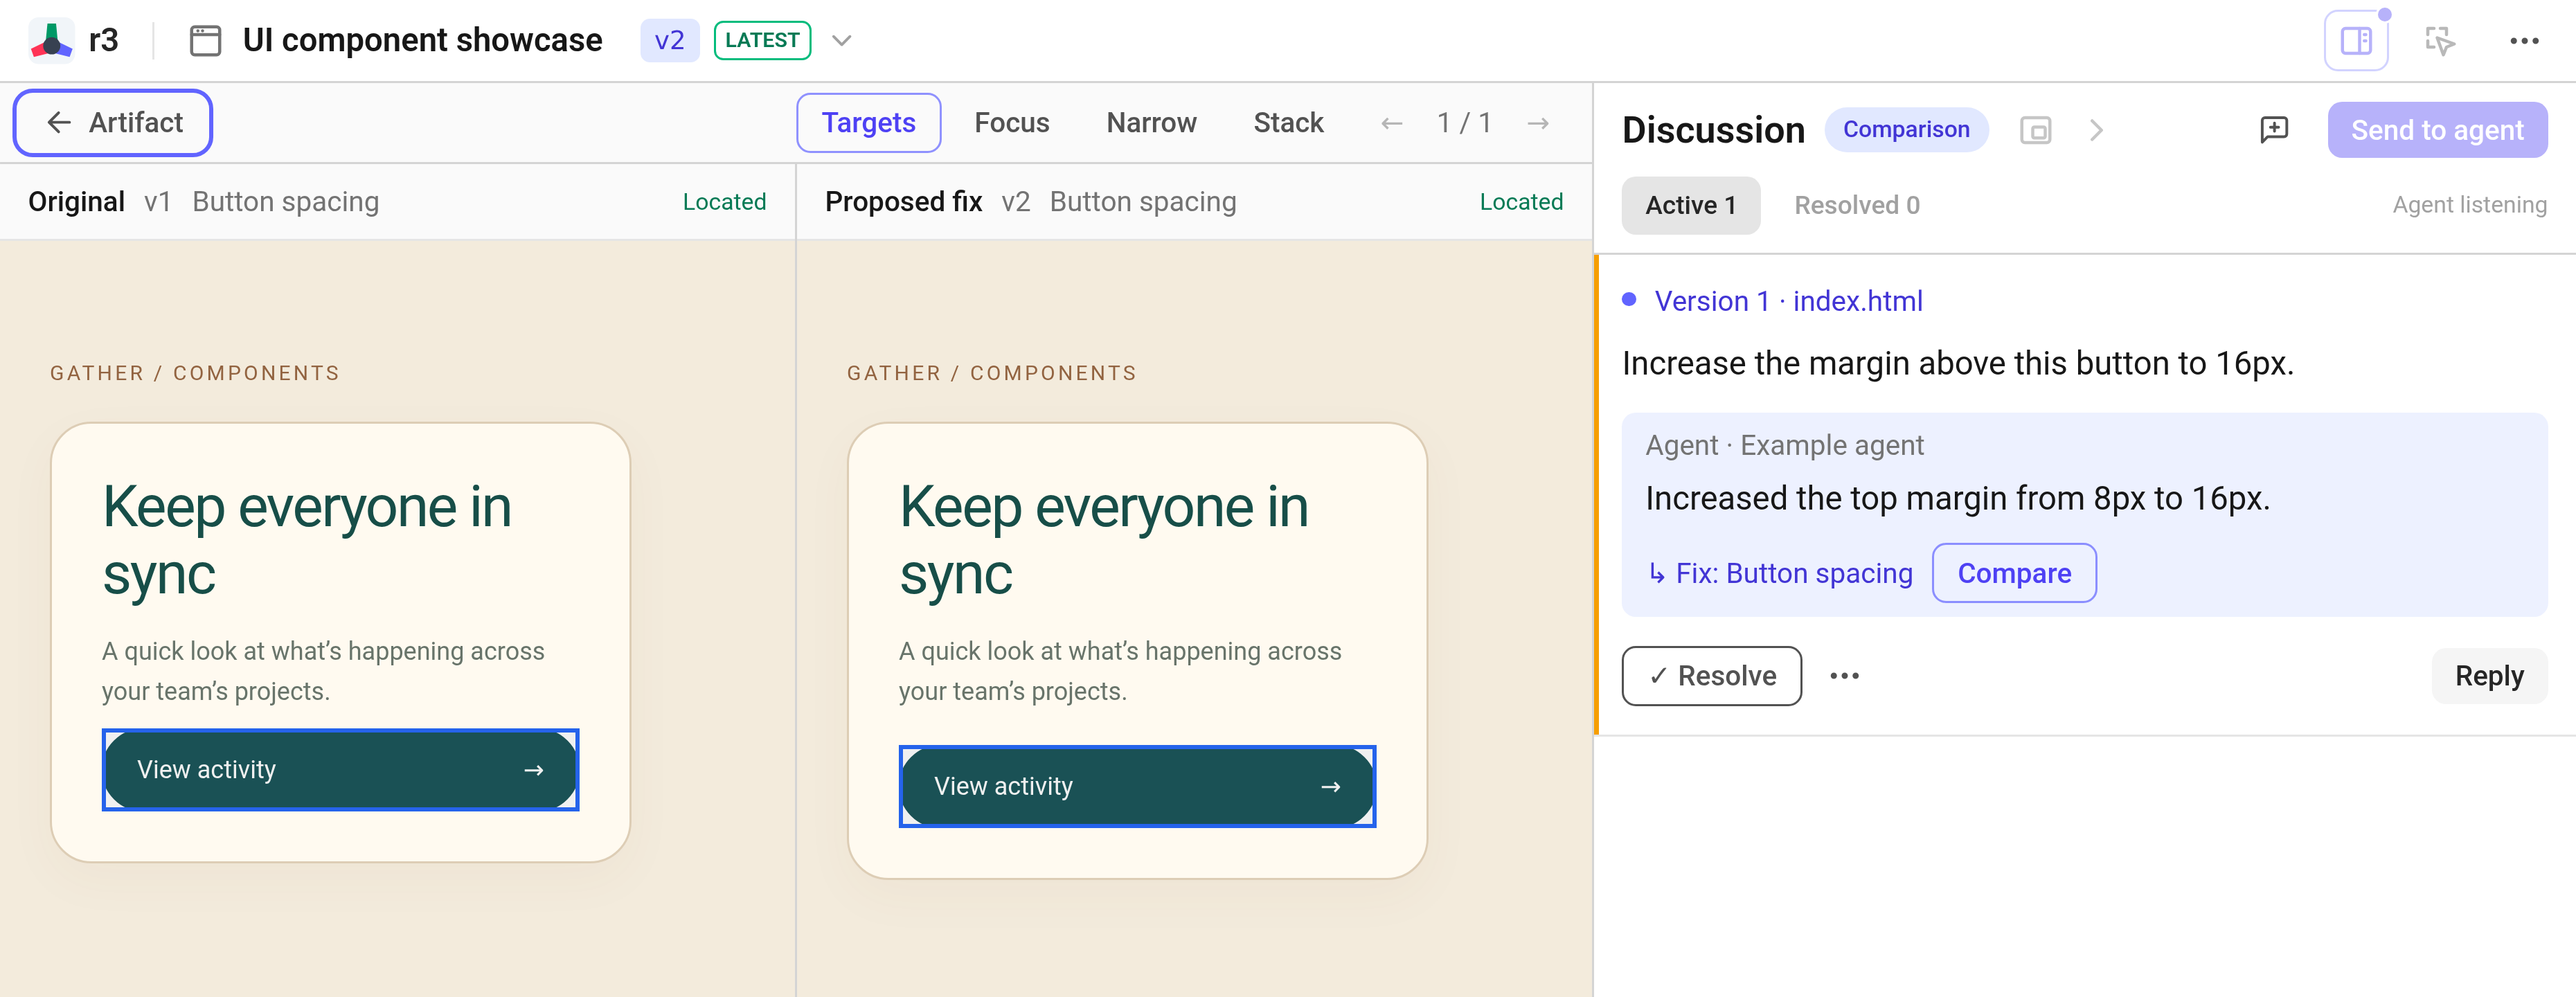2576x997 pixels.
Task: Switch to the Stack view tab
Action: (x=1288, y=123)
